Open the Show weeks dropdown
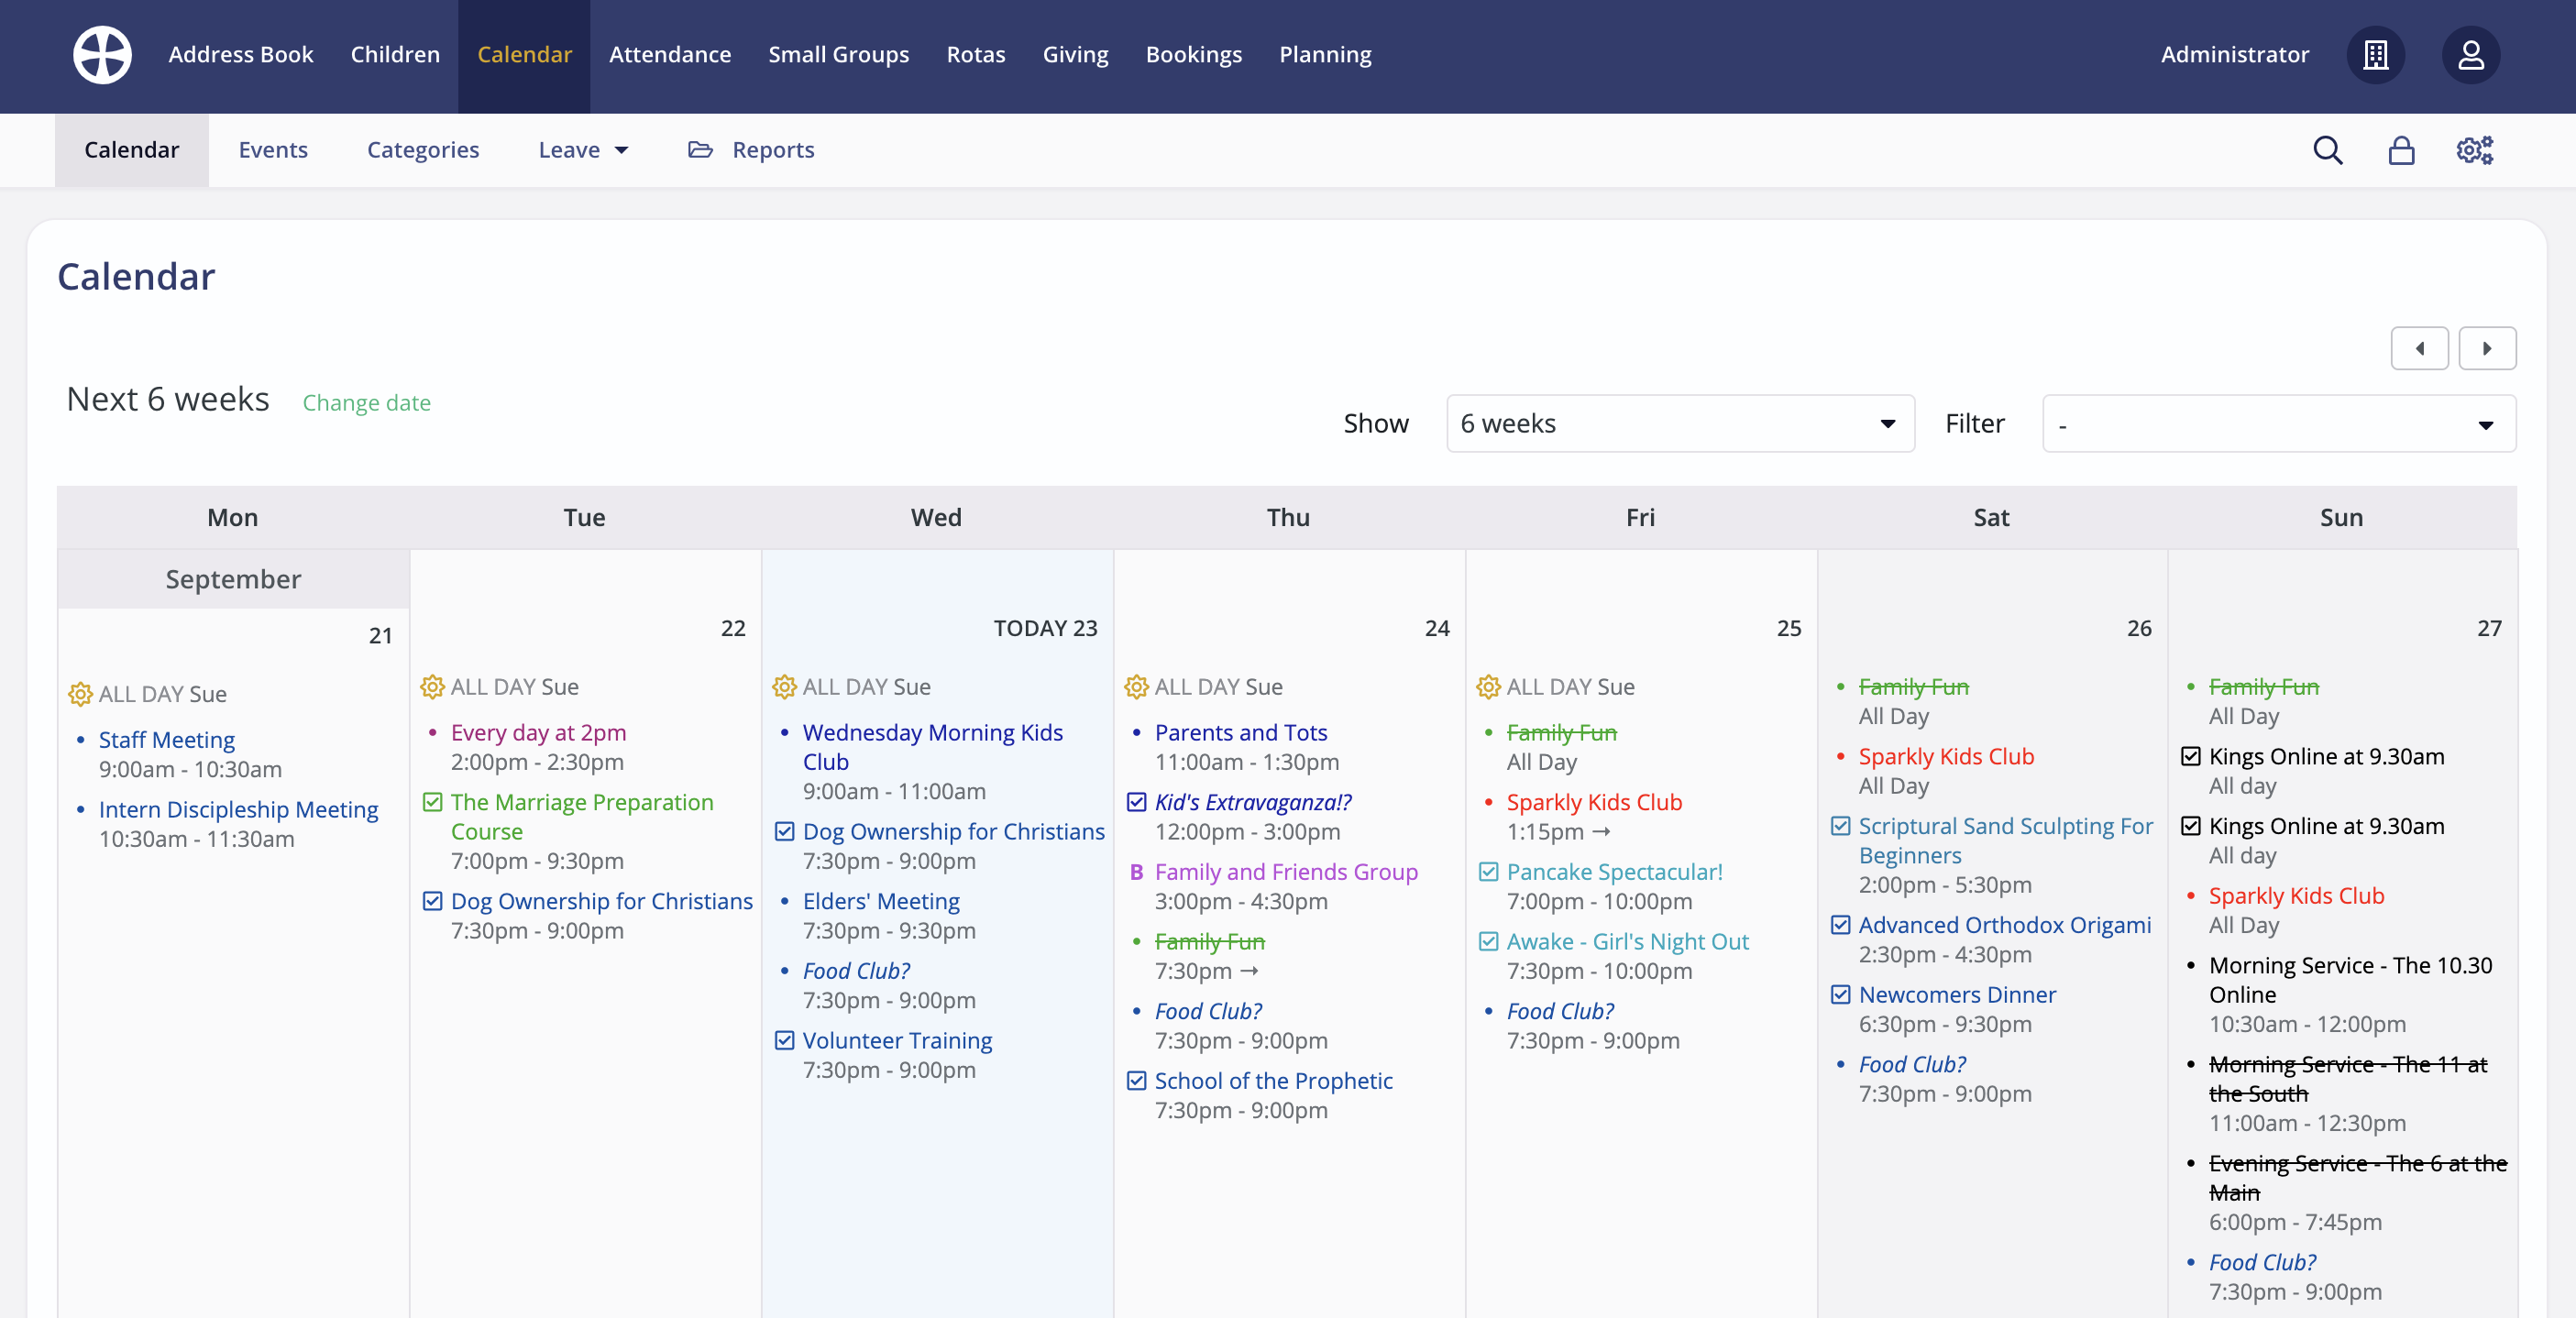The width and height of the screenshot is (2576, 1318). coord(1679,423)
